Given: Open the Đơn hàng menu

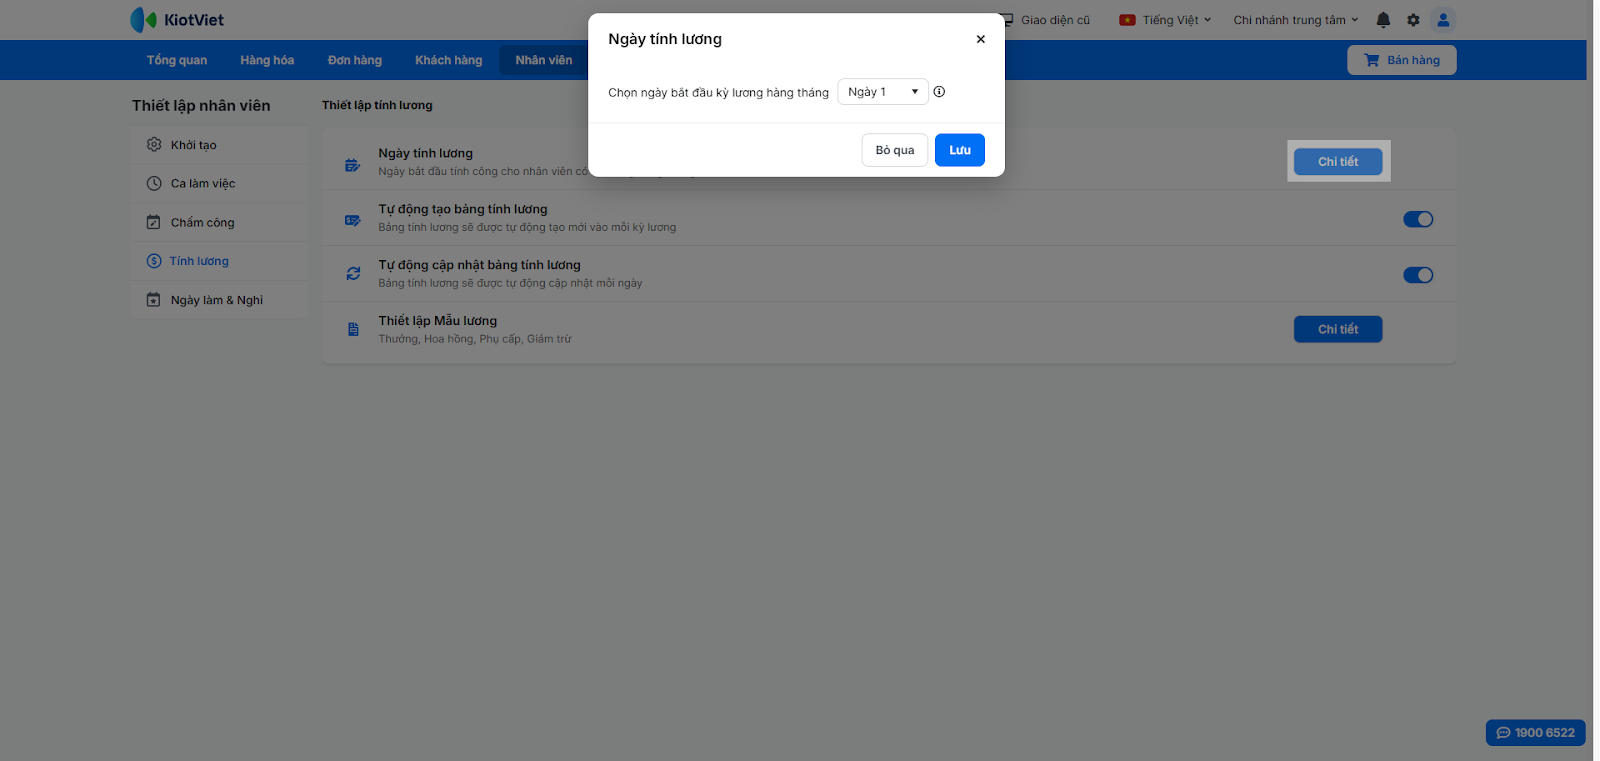Looking at the screenshot, I should pos(355,60).
